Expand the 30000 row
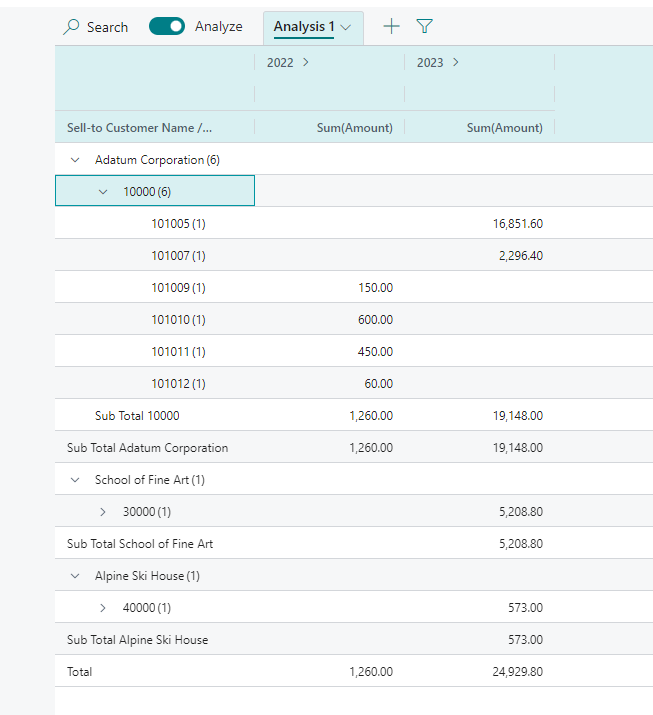653x715 pixels. pyautogui.click(x=103, y=512)
